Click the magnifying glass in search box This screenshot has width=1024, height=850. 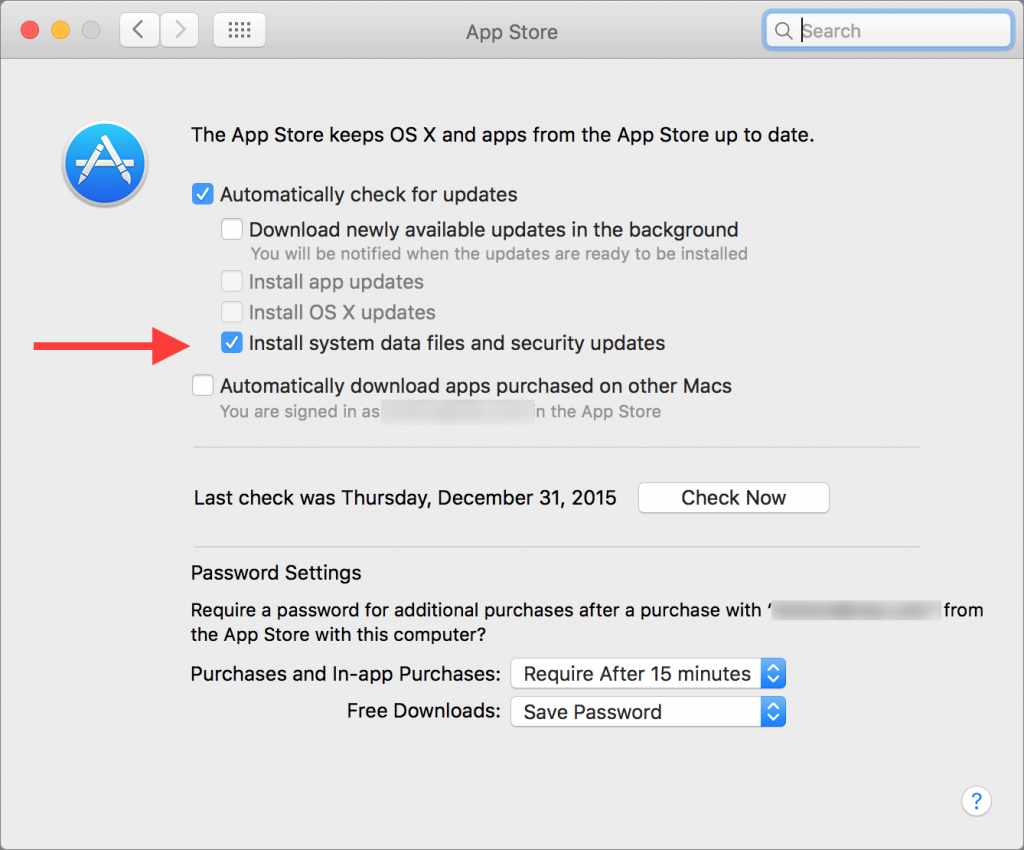click(x=783, y=31)
